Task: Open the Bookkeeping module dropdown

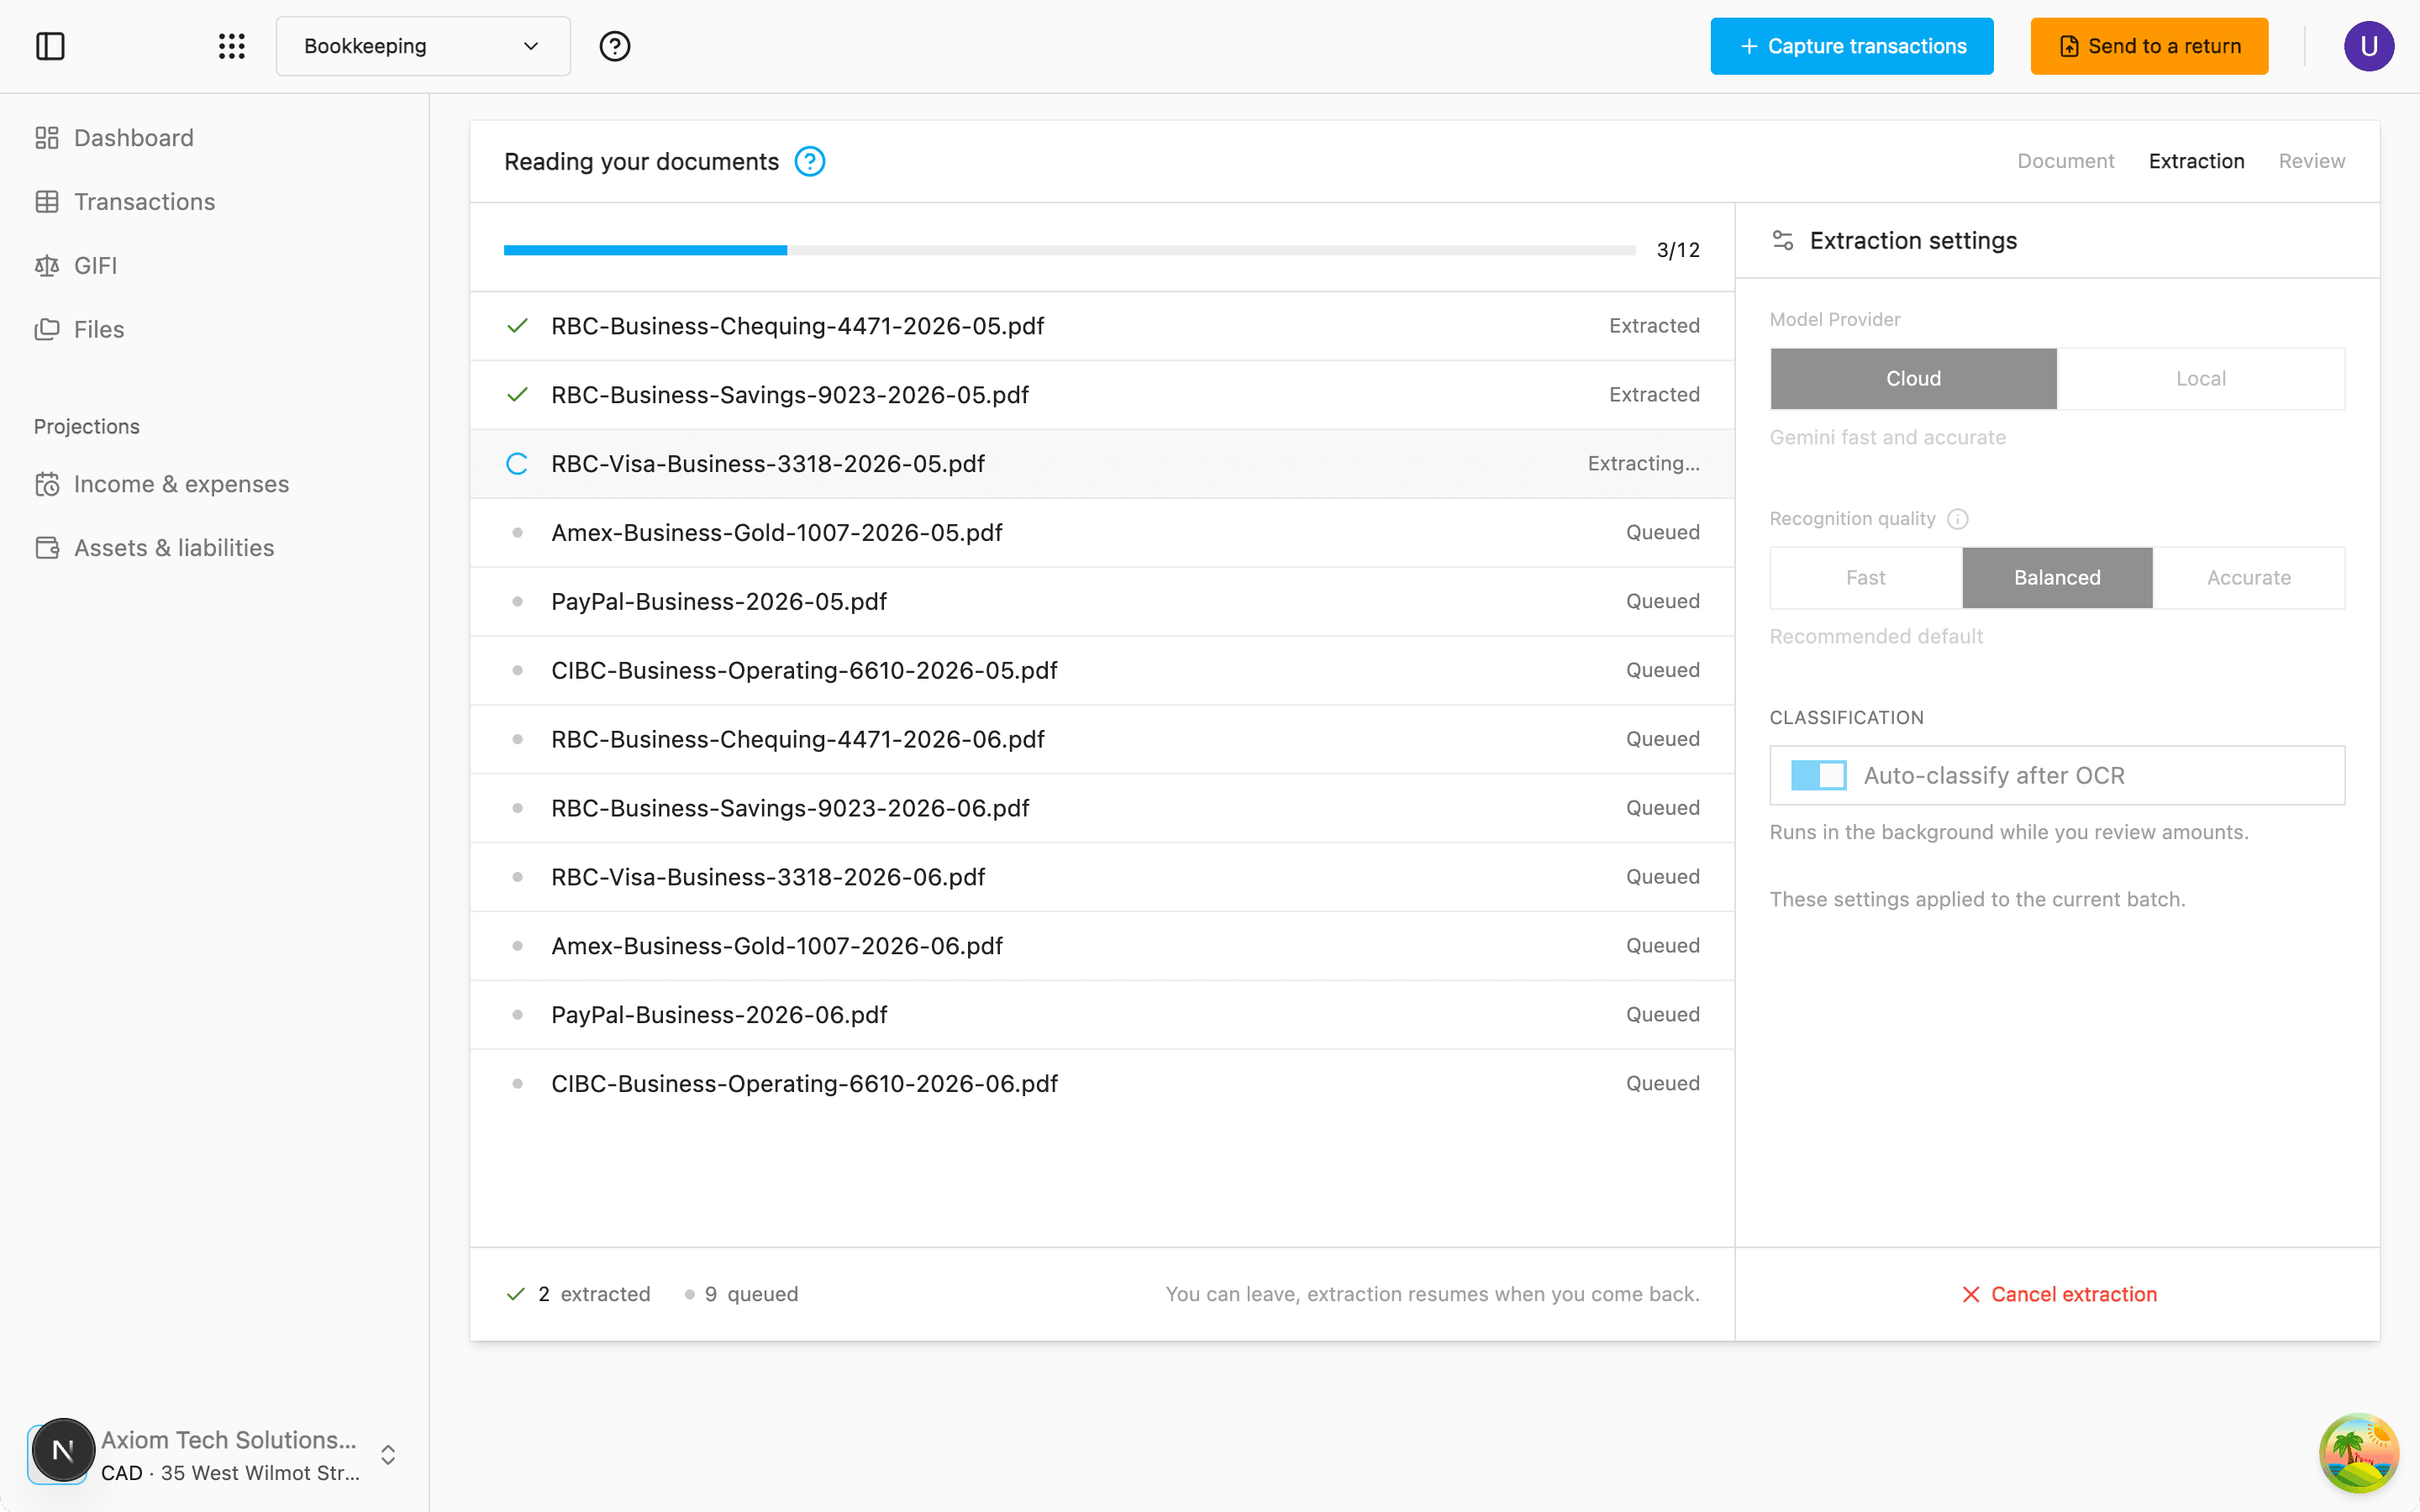Action: pos(423,46)
